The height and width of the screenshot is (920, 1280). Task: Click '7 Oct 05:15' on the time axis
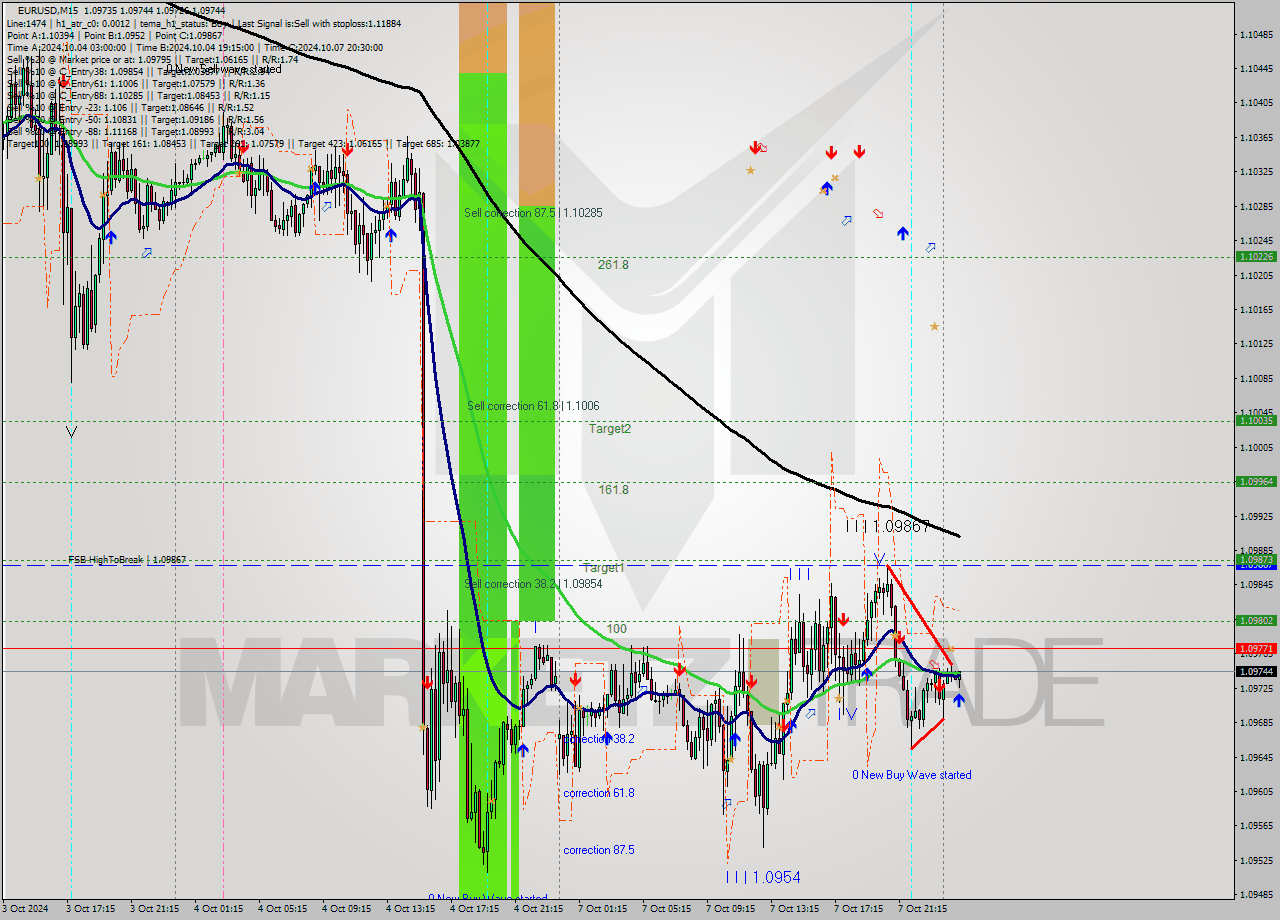tap(665, 909)
